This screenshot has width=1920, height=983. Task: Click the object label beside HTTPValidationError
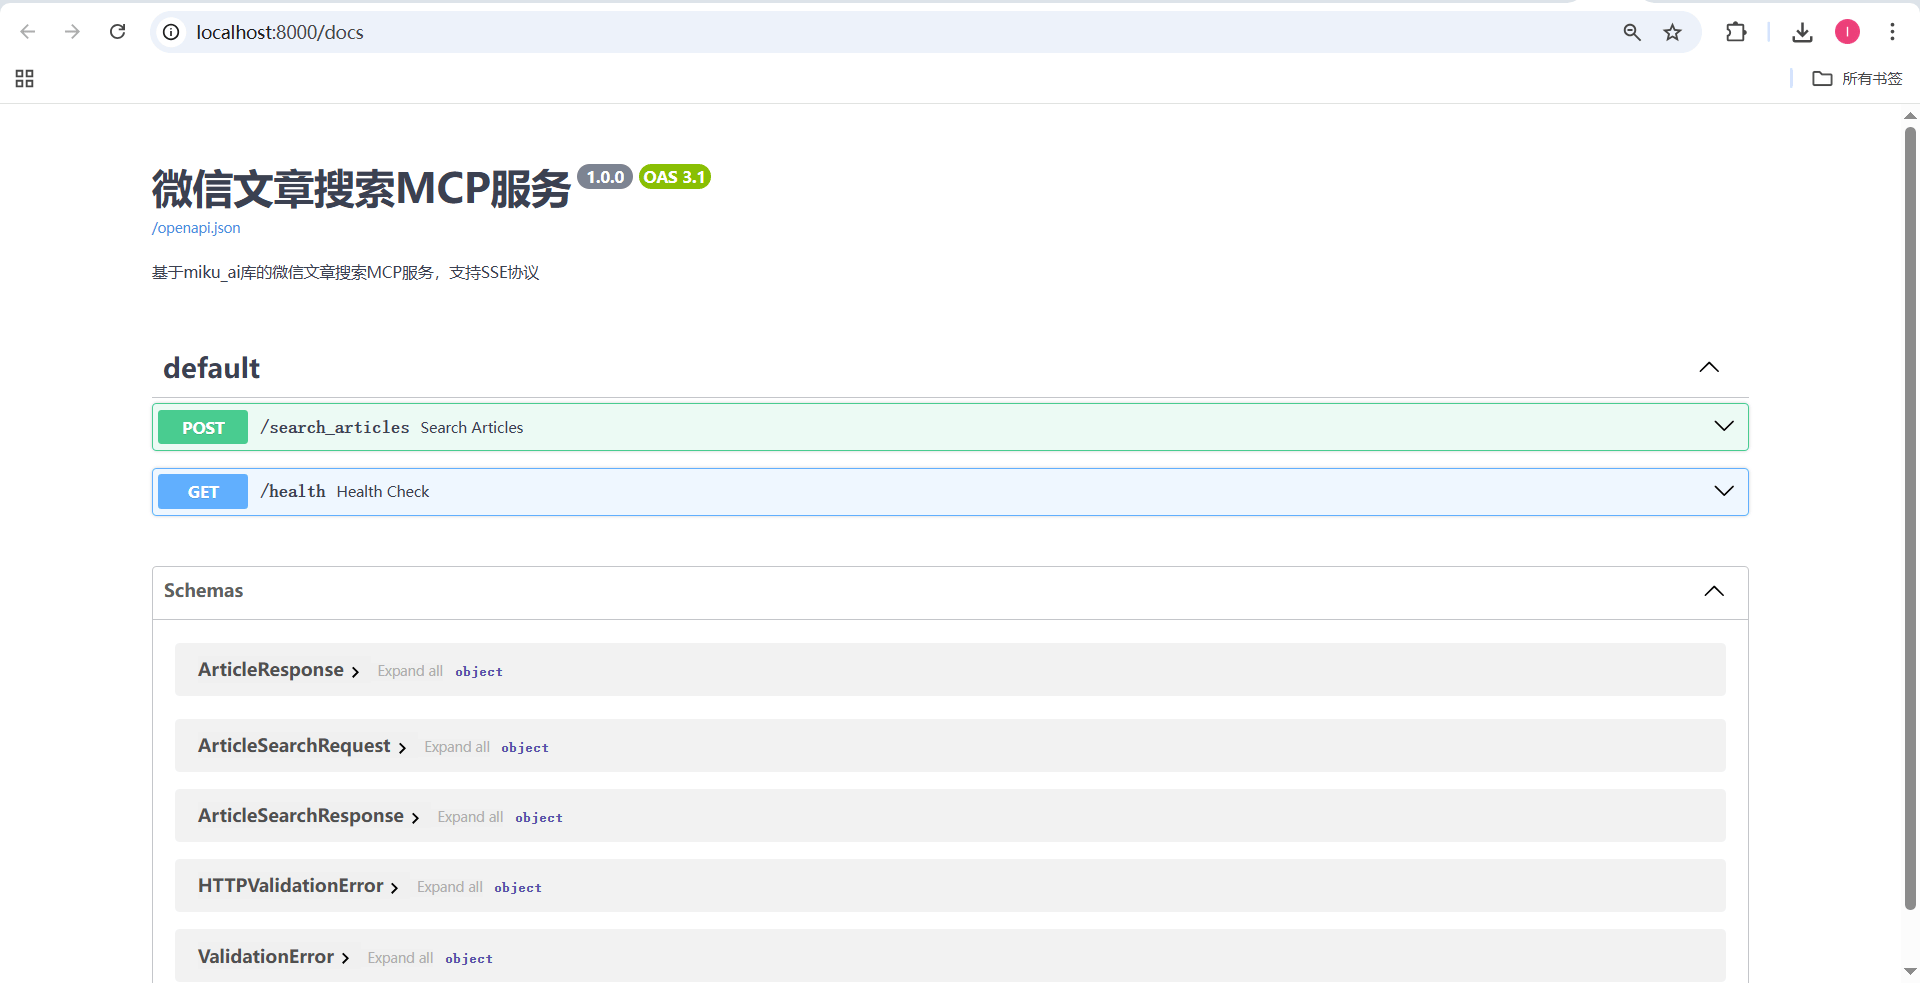pyautogui.click(x=518, y=888)
